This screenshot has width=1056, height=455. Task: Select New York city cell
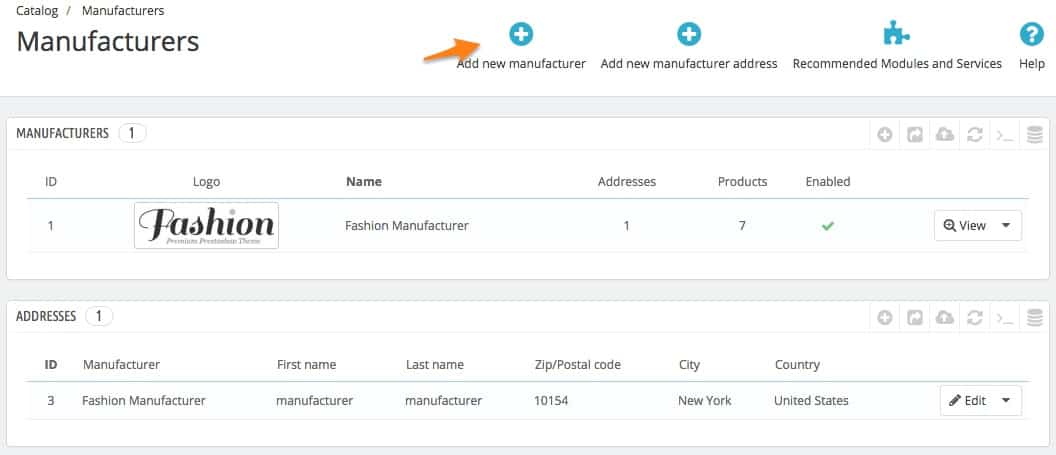[x=704, y=400]
